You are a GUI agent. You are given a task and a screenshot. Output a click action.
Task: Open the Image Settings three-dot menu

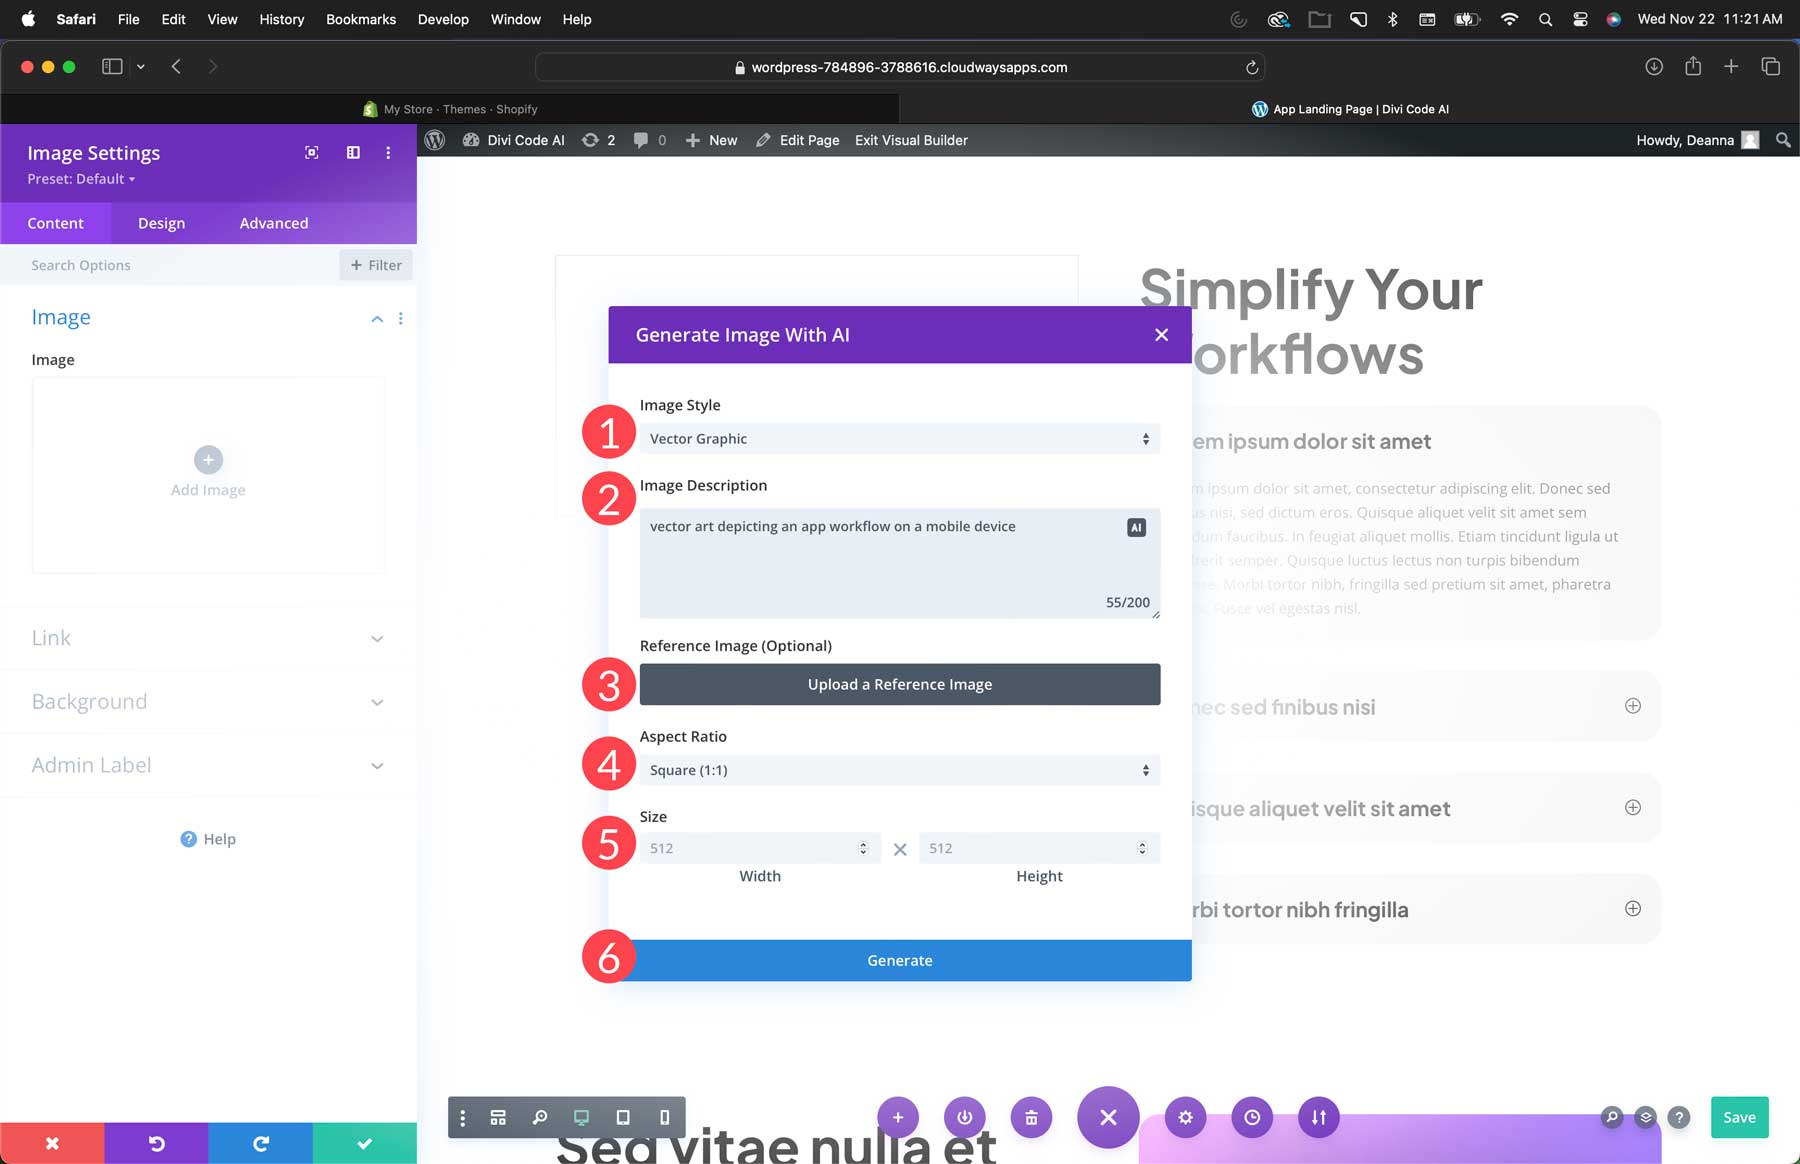click(388, 153)
